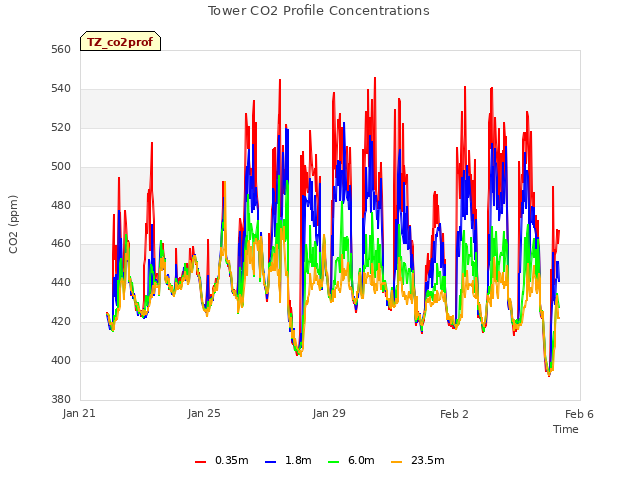
Task: Click the 500 y-axis tick label
Action: tap(61, 167)
